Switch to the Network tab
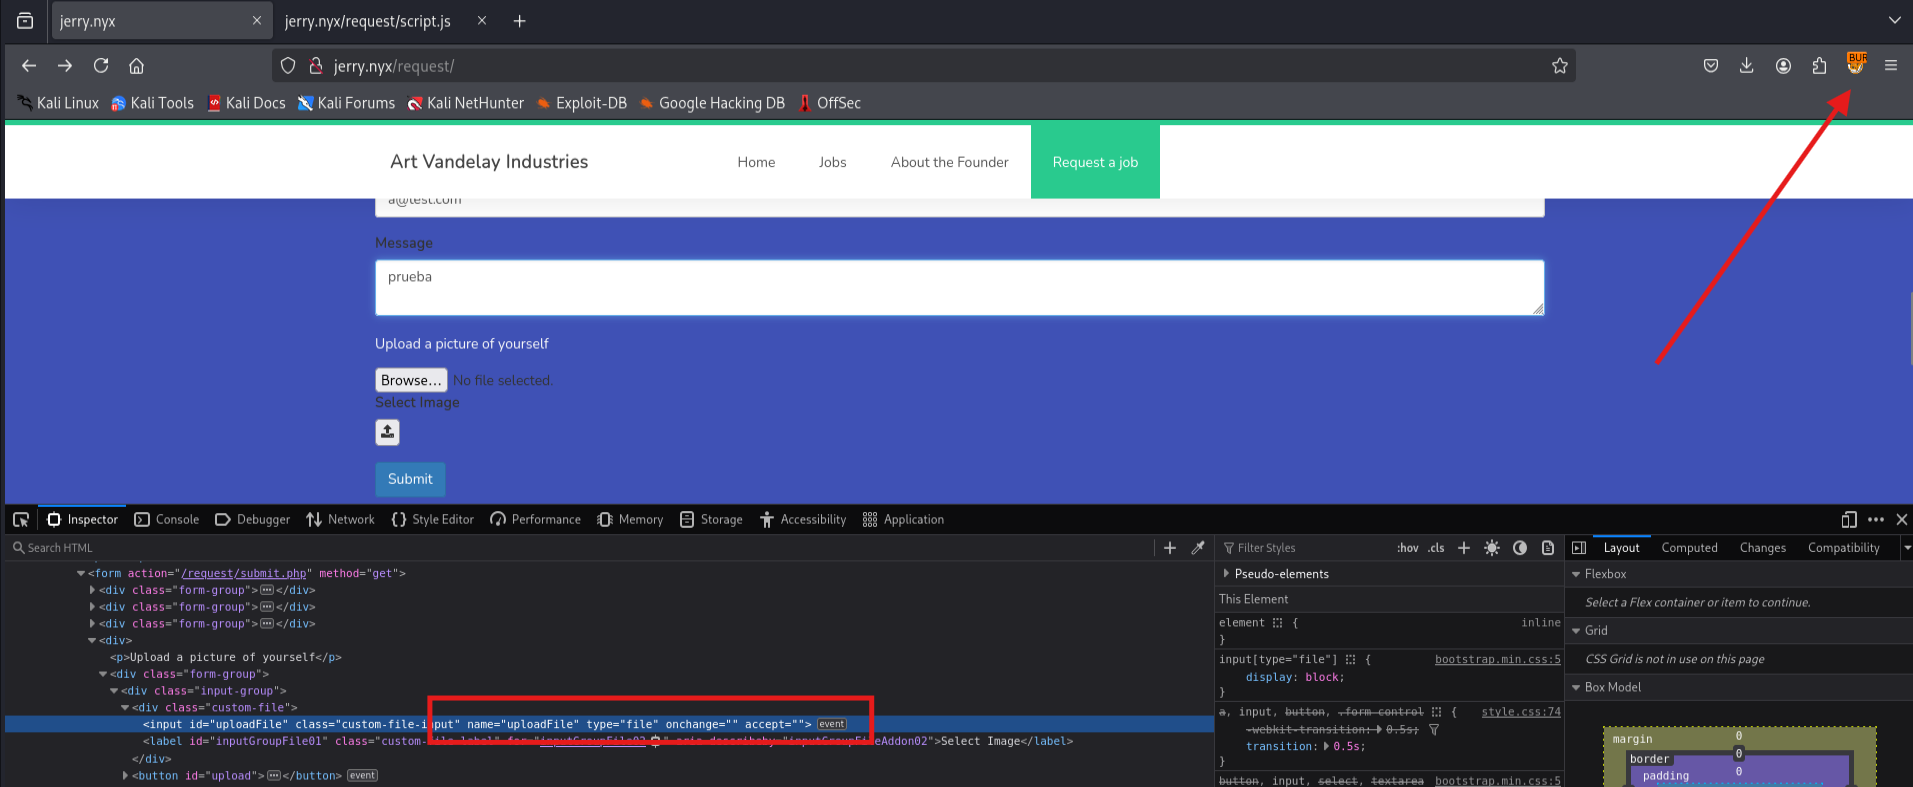The width and height of the screenshot is (1913, 787). point(340,519)
